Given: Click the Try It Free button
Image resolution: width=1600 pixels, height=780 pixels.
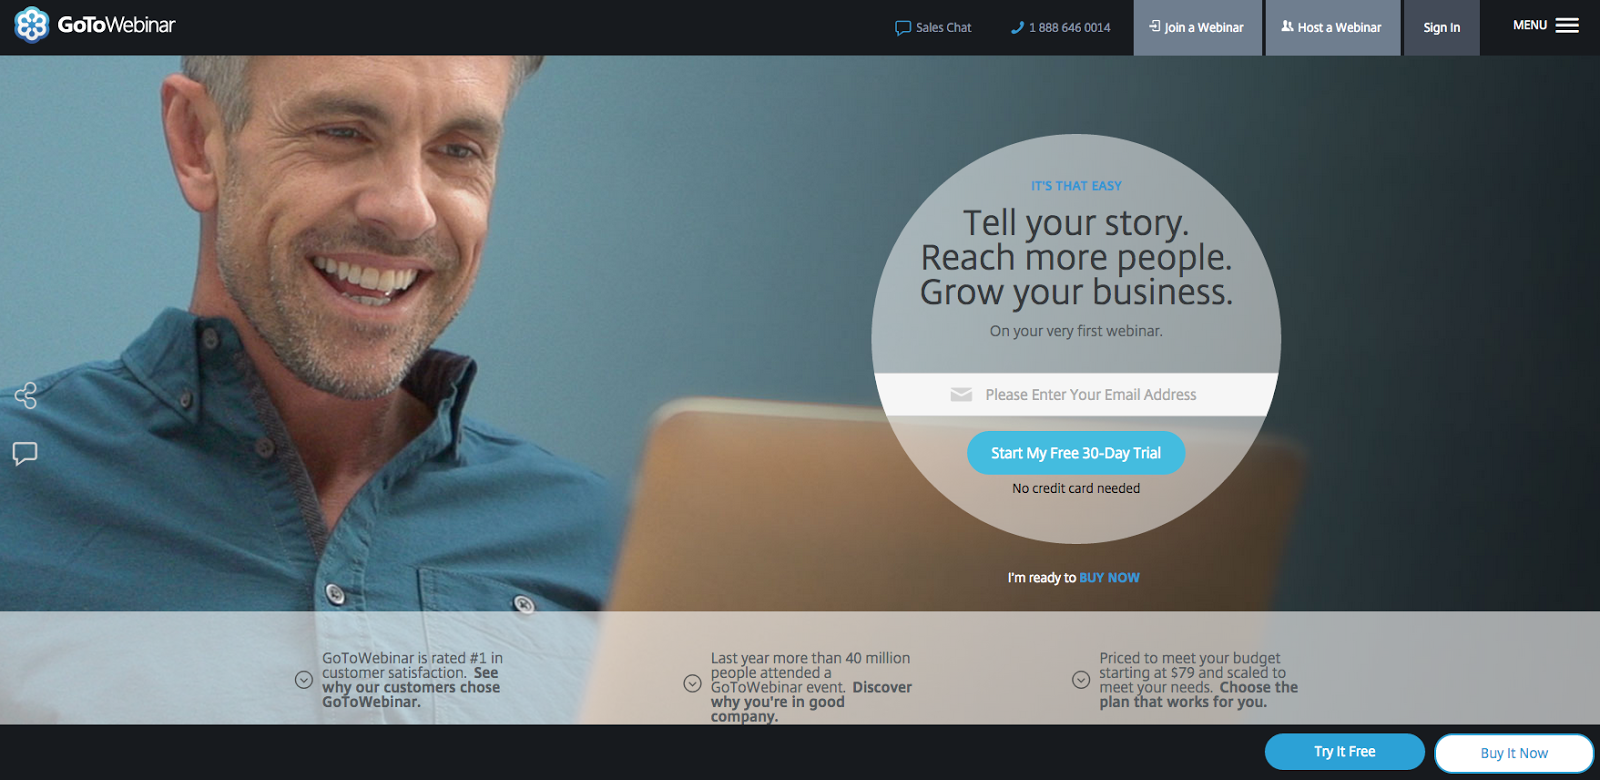Looking at the screenshot, I should click(1345, 752).
